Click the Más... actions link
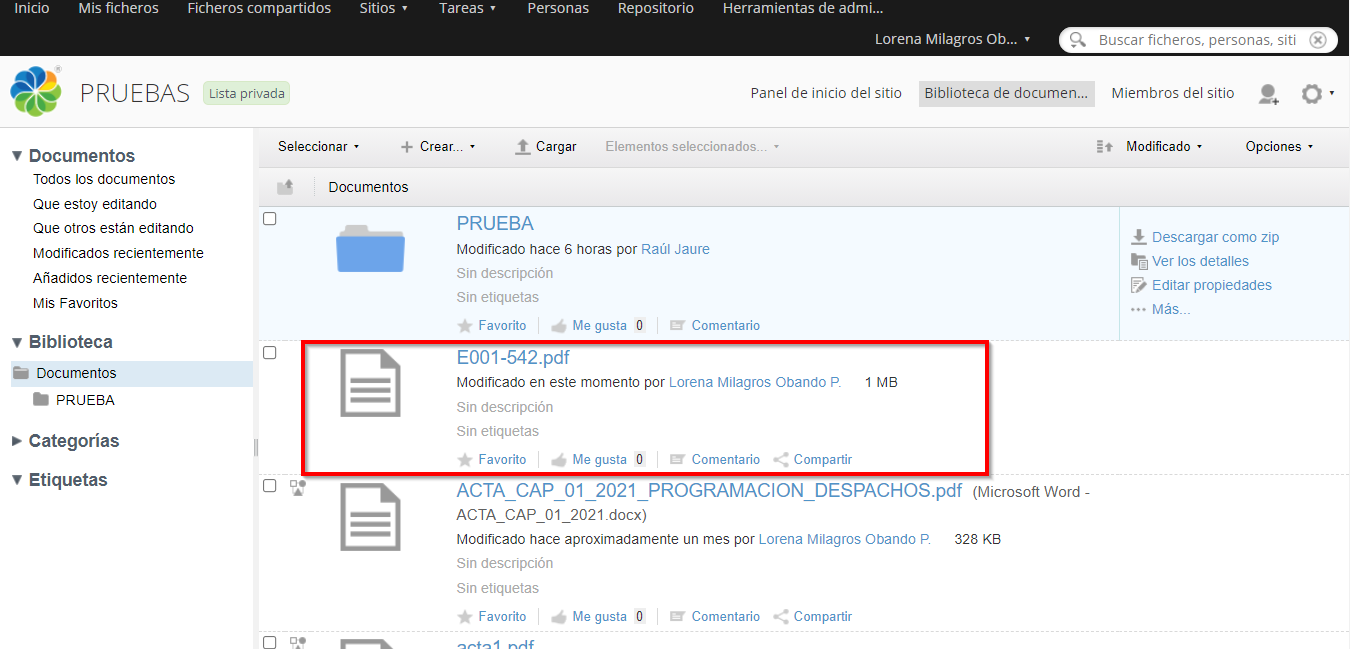Viewport: 1350px width, 649px height. coord(1160,309)
